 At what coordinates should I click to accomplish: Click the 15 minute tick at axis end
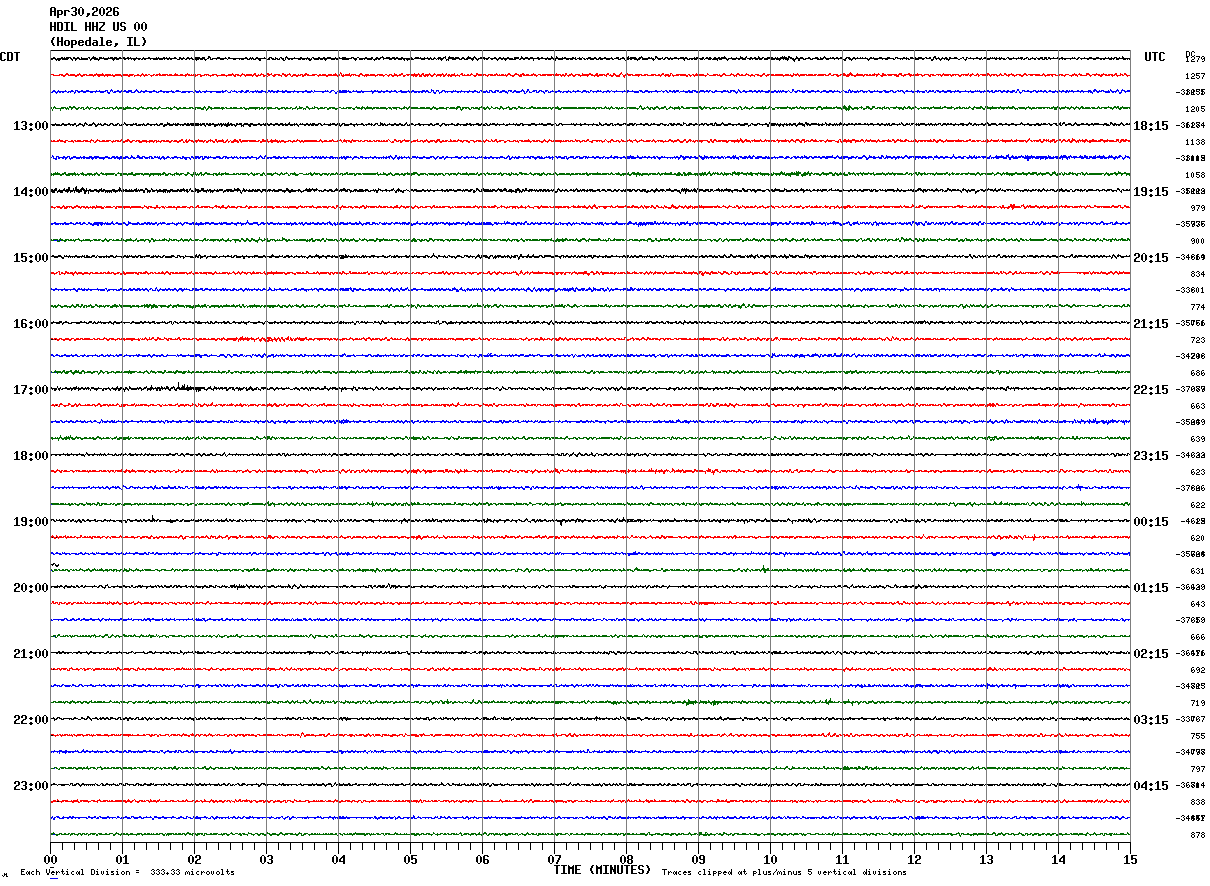1130,859
